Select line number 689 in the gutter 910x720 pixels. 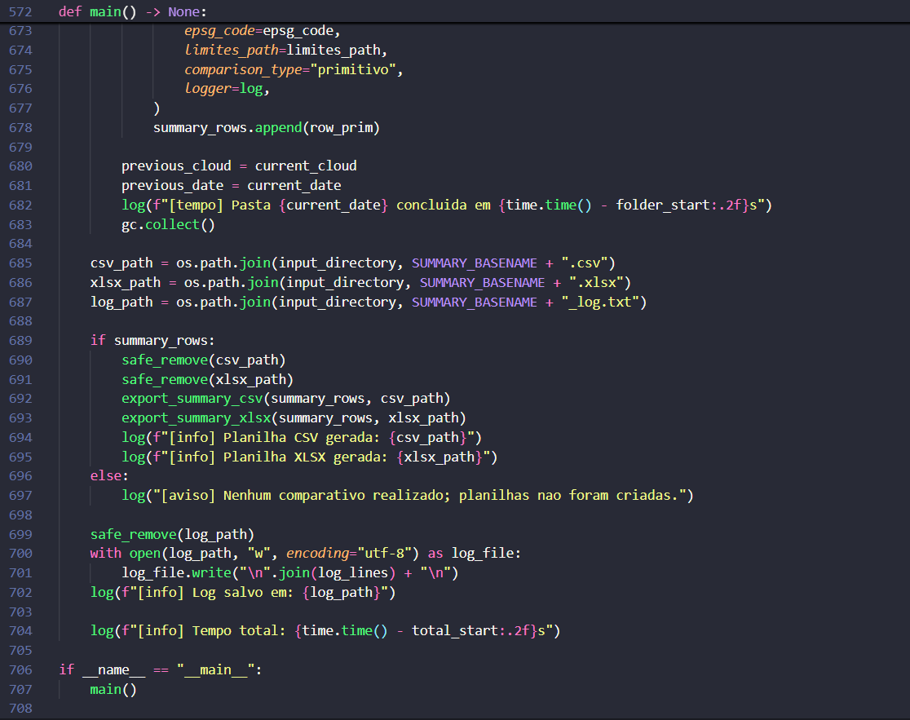click(x=19, y=341)
